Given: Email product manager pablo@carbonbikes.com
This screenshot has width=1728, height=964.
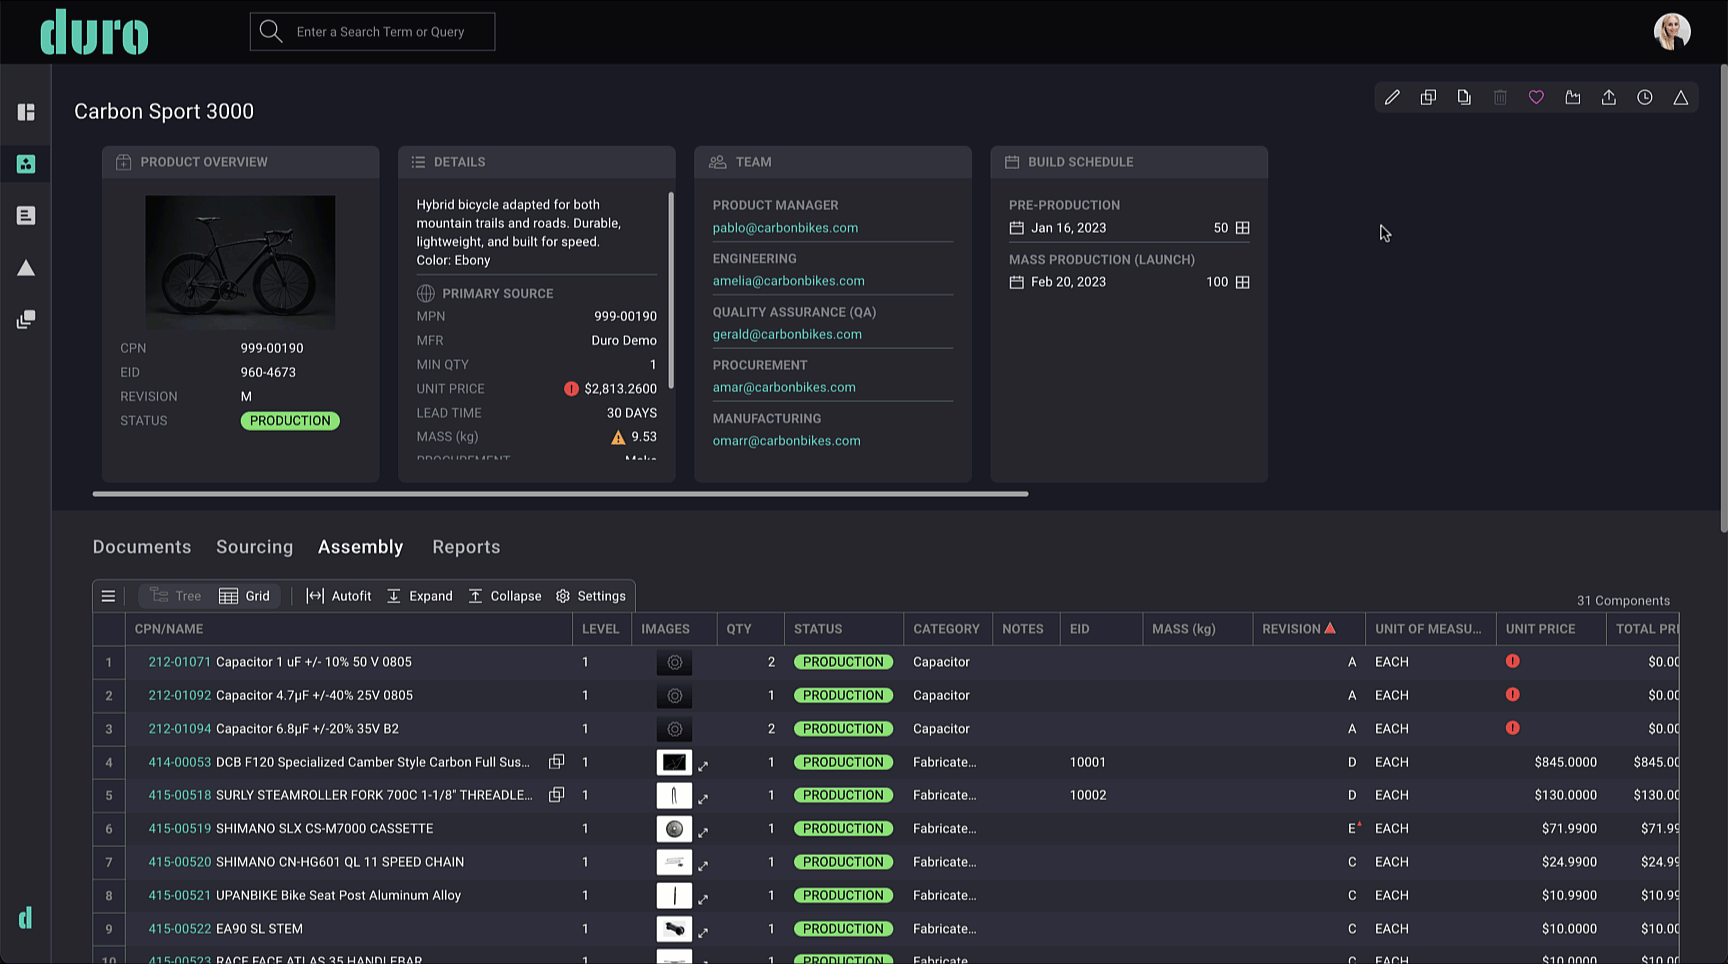Looking at the screenshot, I should (785, 227).
